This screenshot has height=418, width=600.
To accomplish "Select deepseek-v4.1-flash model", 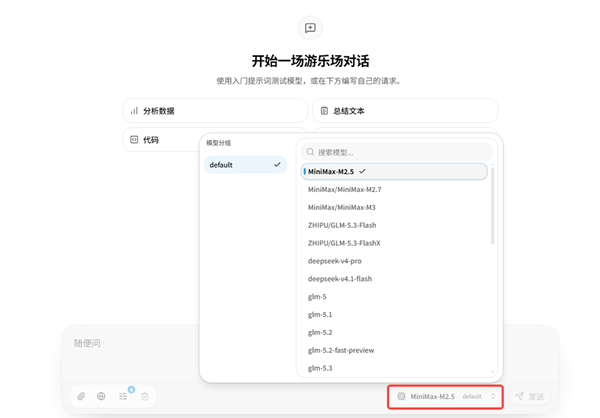I will point(394,279).
